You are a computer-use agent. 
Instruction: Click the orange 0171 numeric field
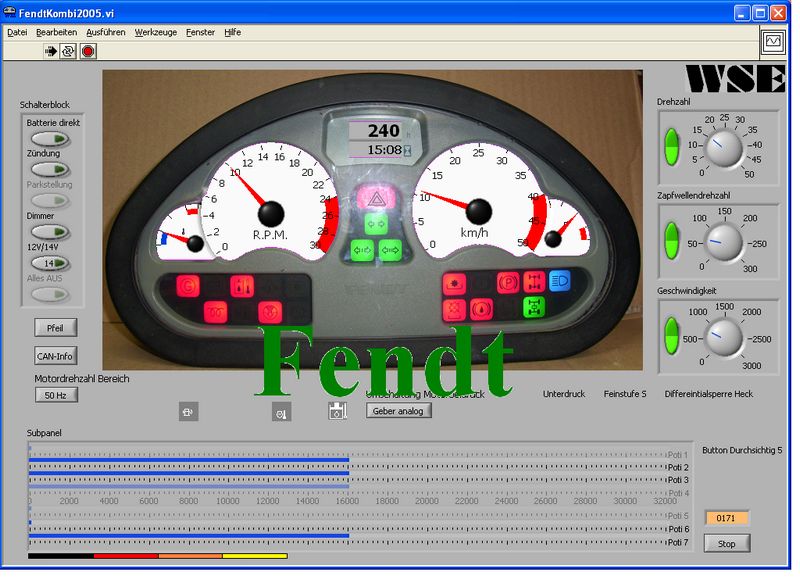click(727, 518)
